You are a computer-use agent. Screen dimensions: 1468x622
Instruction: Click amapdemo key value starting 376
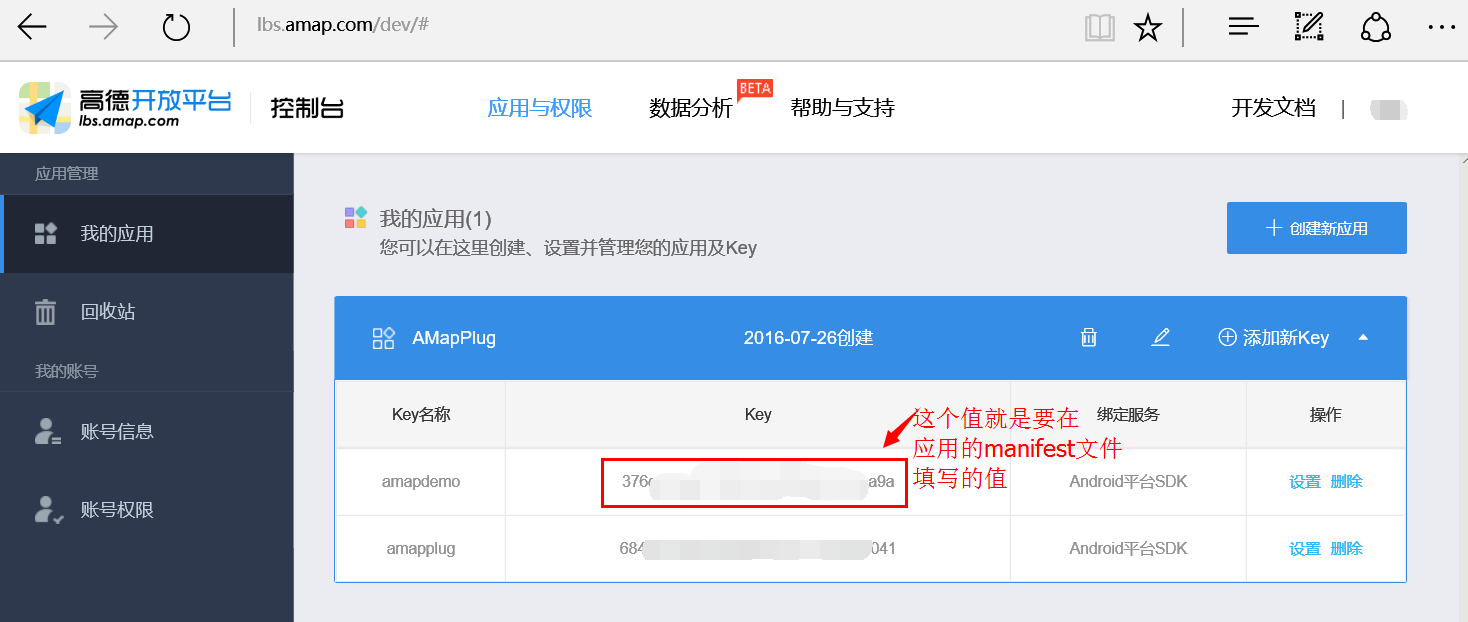click(x=758, y=481)
